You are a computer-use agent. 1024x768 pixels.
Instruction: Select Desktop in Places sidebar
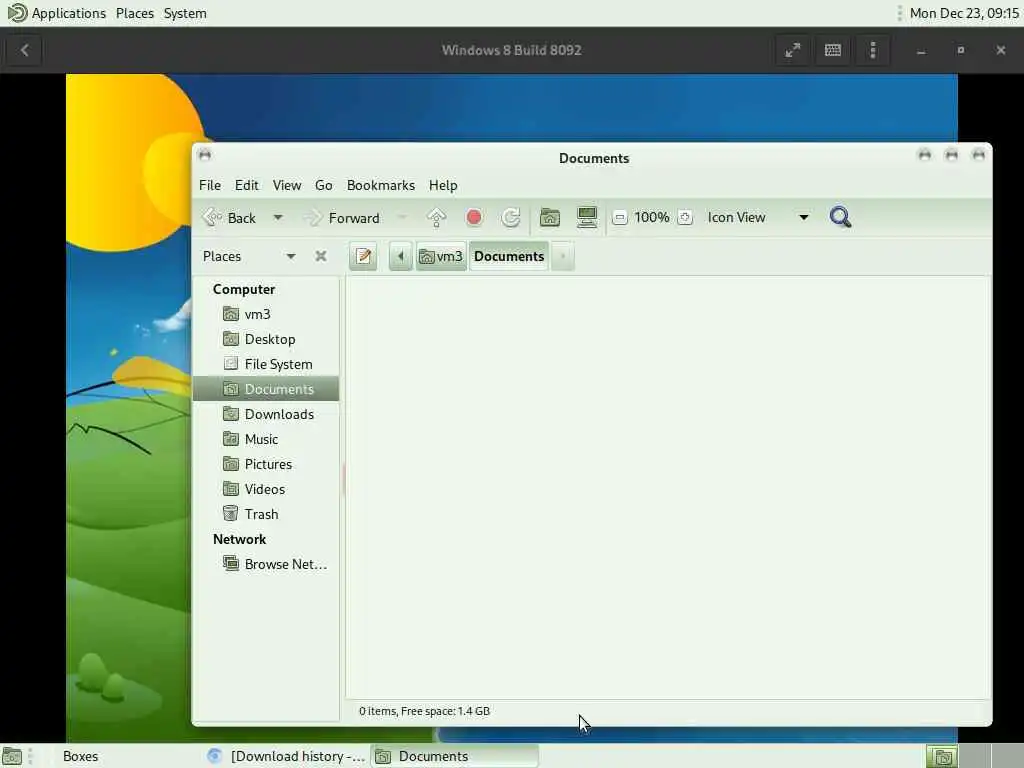266,339
